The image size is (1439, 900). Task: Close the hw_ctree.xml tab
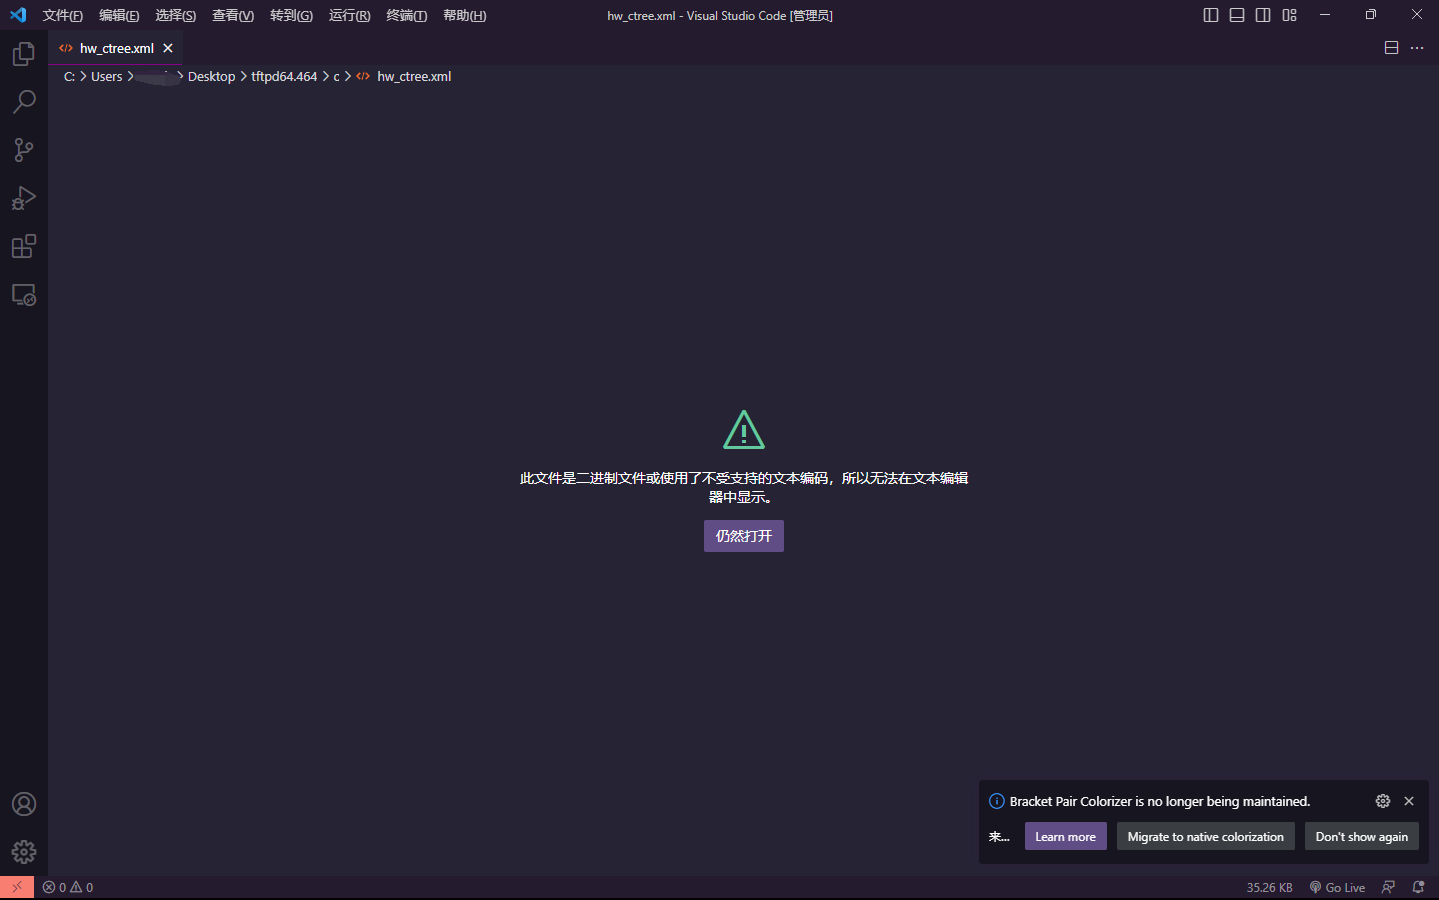[x=168, y=48]
